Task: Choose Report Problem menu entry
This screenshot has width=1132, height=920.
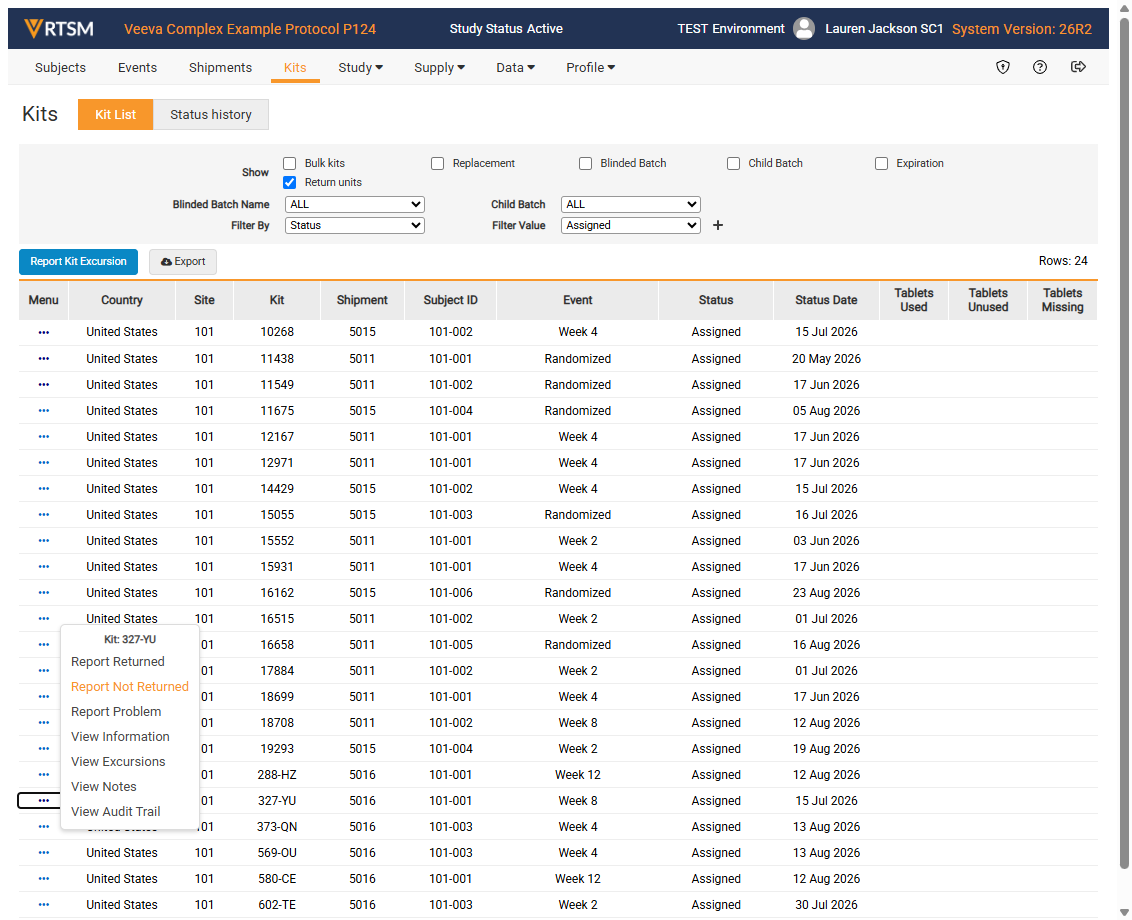Action: [x=116, y=712]
